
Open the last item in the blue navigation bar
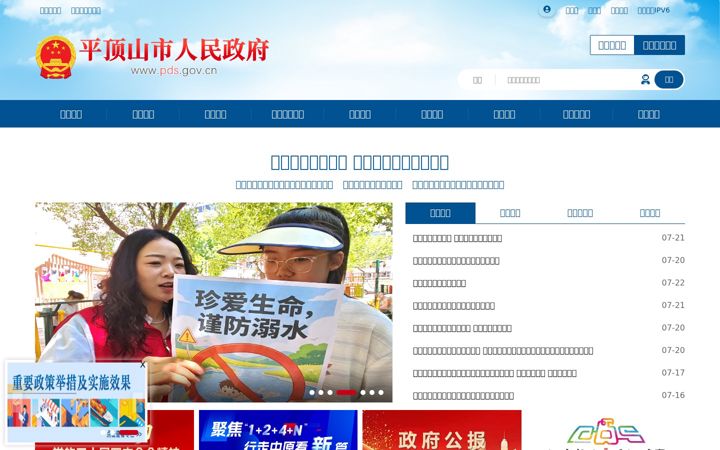click(648, 114)
